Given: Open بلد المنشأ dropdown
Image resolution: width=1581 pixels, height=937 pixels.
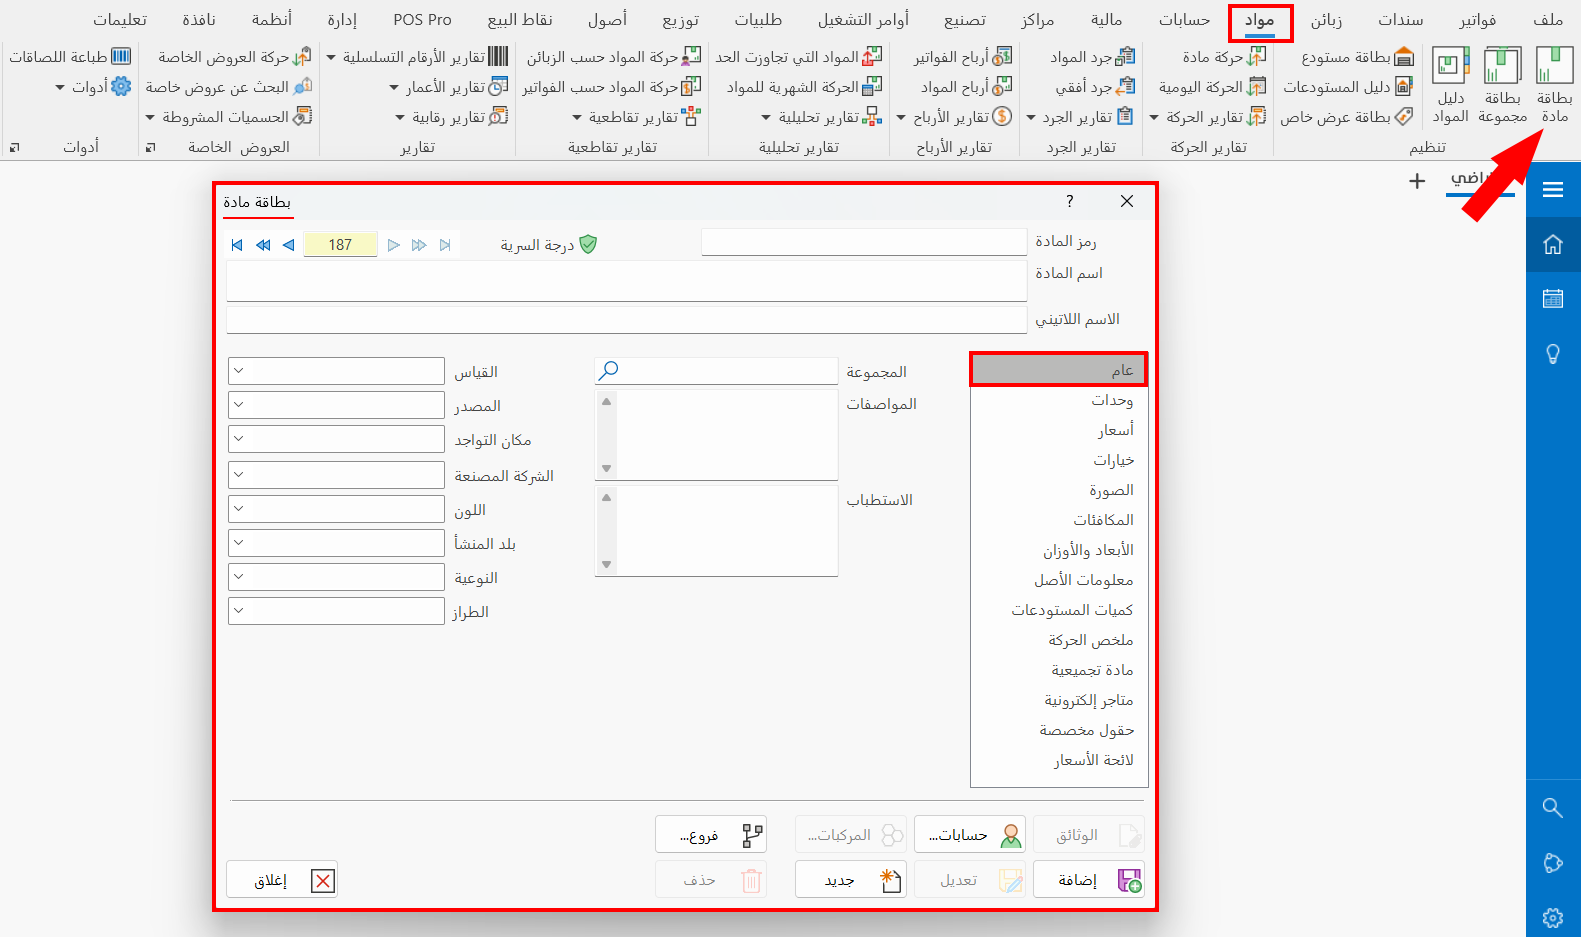Looking at the screenshot, I should click(x=336, y=543).
